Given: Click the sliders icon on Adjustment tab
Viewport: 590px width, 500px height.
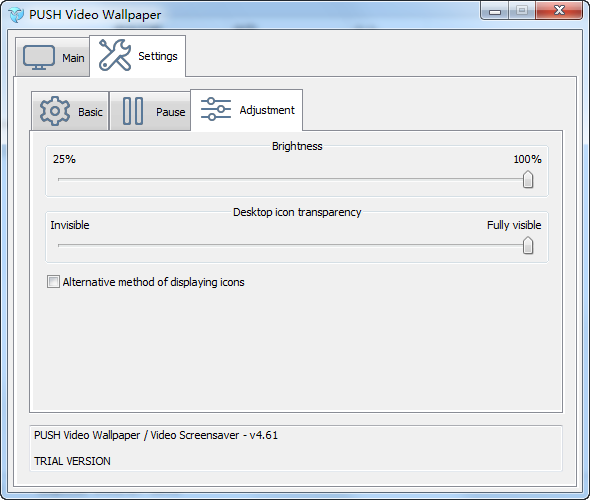Looking at the screenshot, I should pos(216,109).
